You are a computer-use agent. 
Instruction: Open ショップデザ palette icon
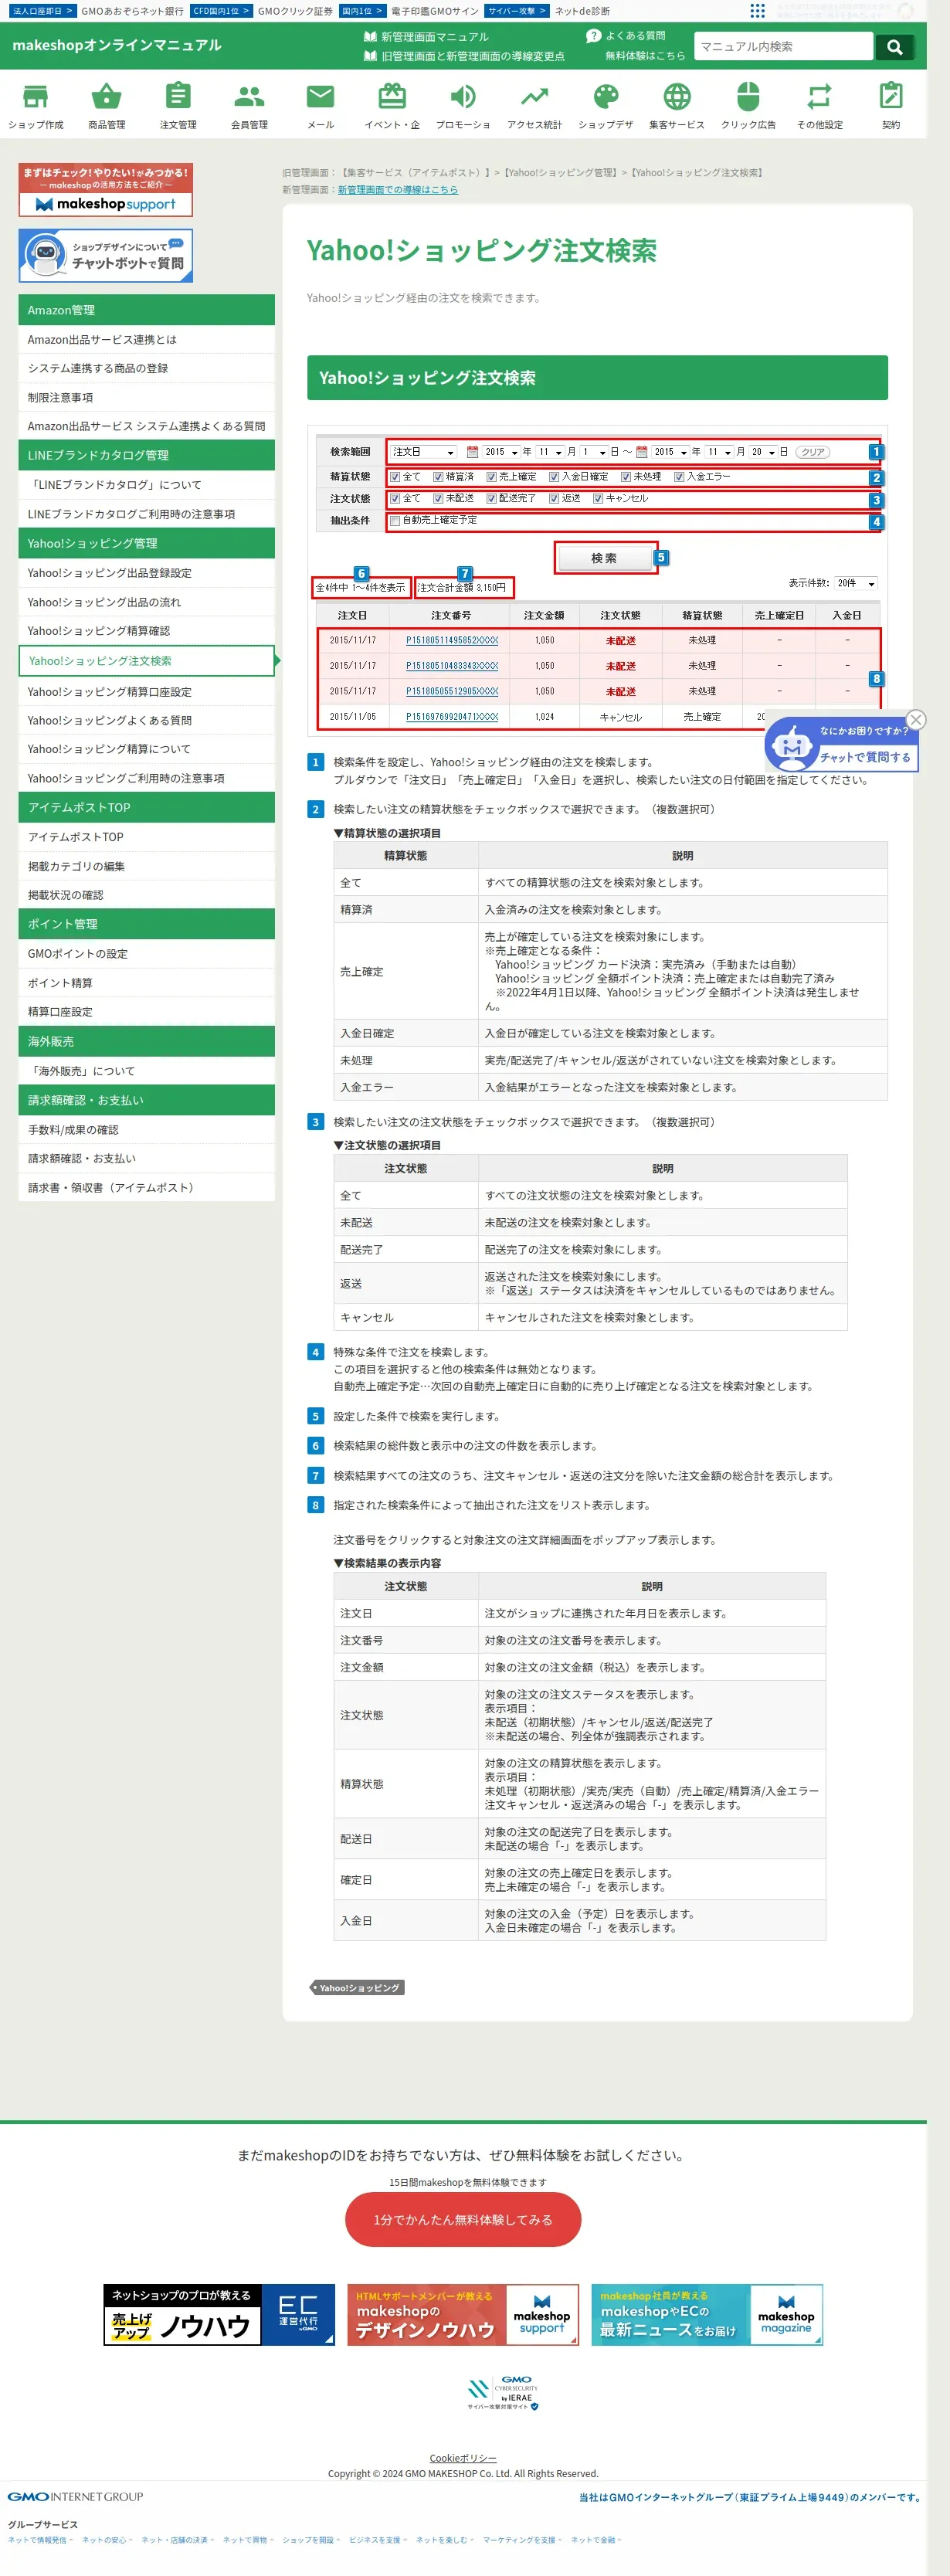(606, 105)
